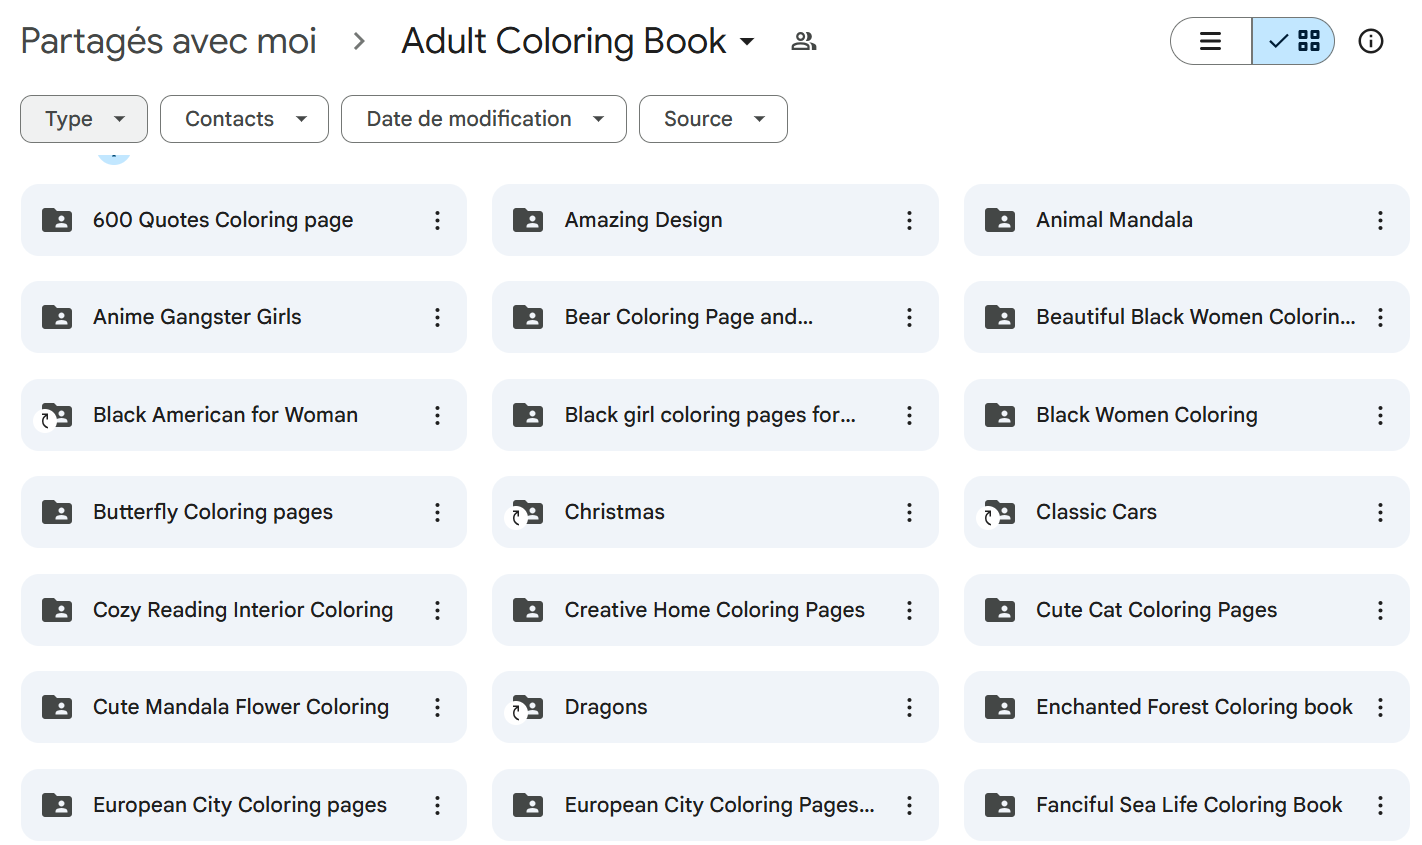Open the info details panel icon
This screenshot has width=1422, height=845.
point(1370,41)
